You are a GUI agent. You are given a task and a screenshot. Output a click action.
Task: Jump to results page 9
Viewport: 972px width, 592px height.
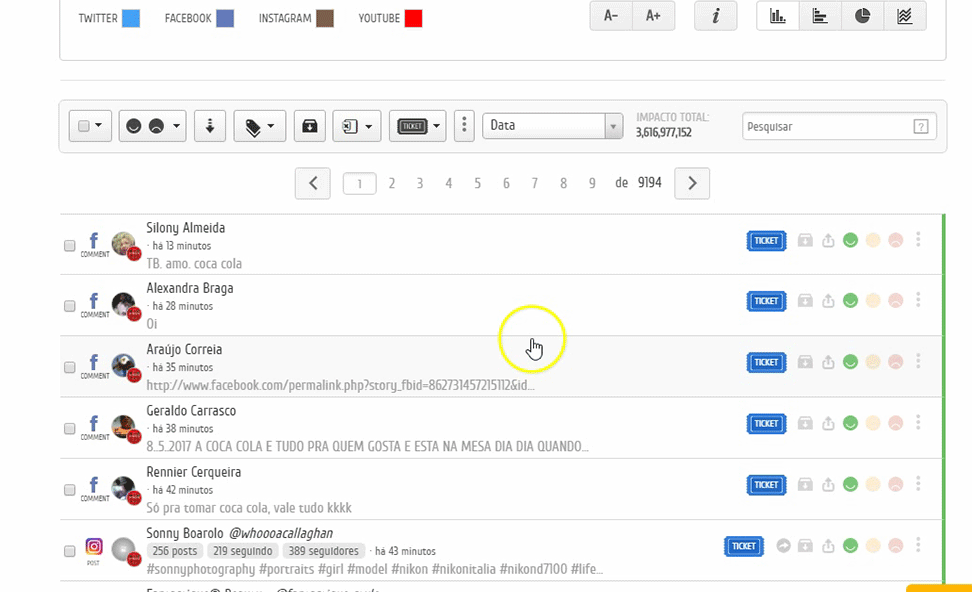(592, 183)
